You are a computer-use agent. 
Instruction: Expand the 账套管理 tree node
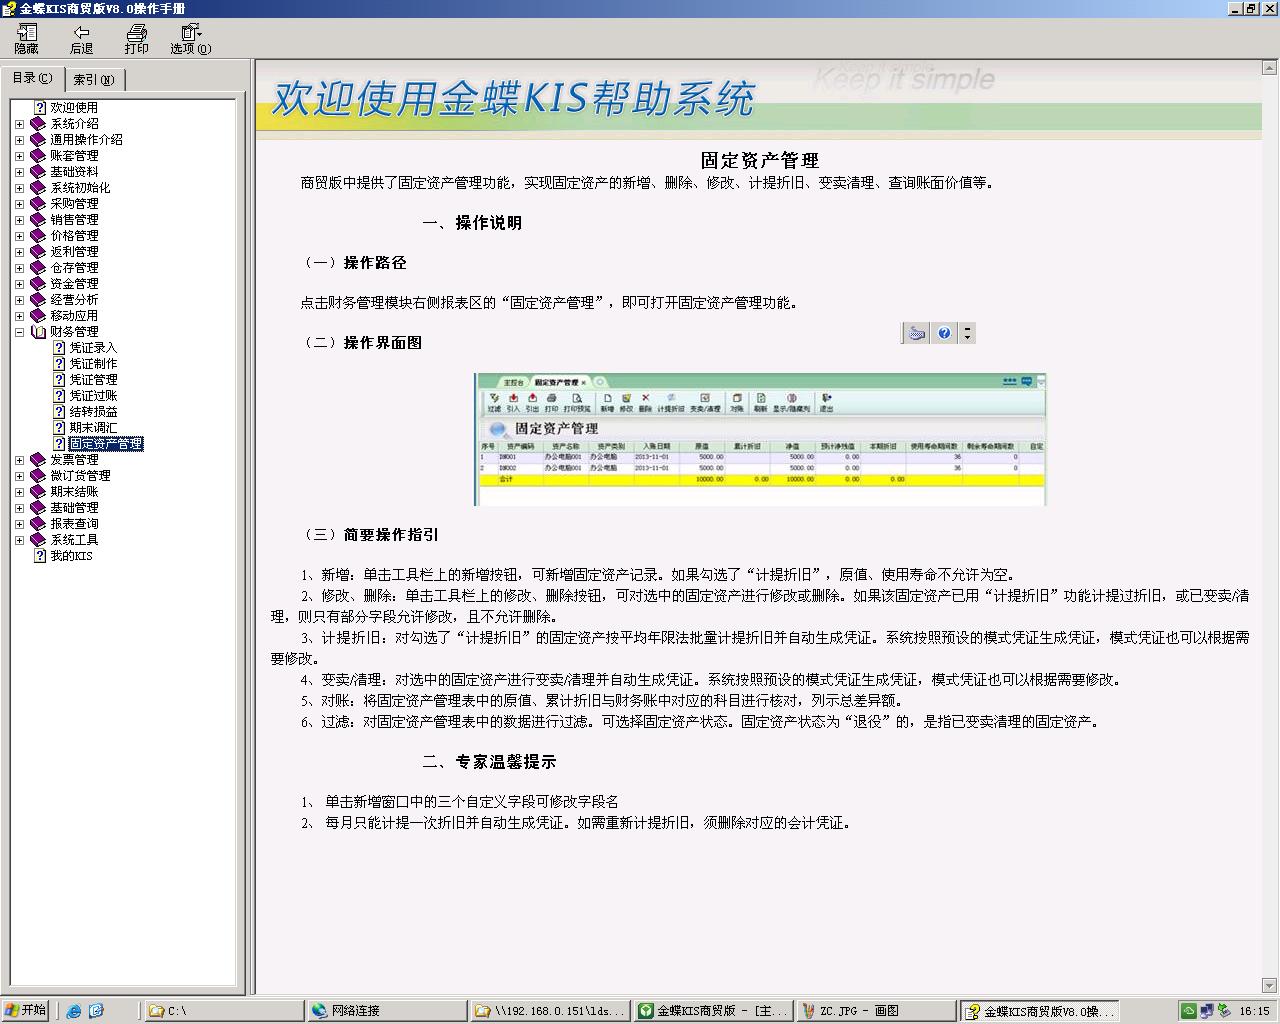pyautogui.click(x=19, y=156)
